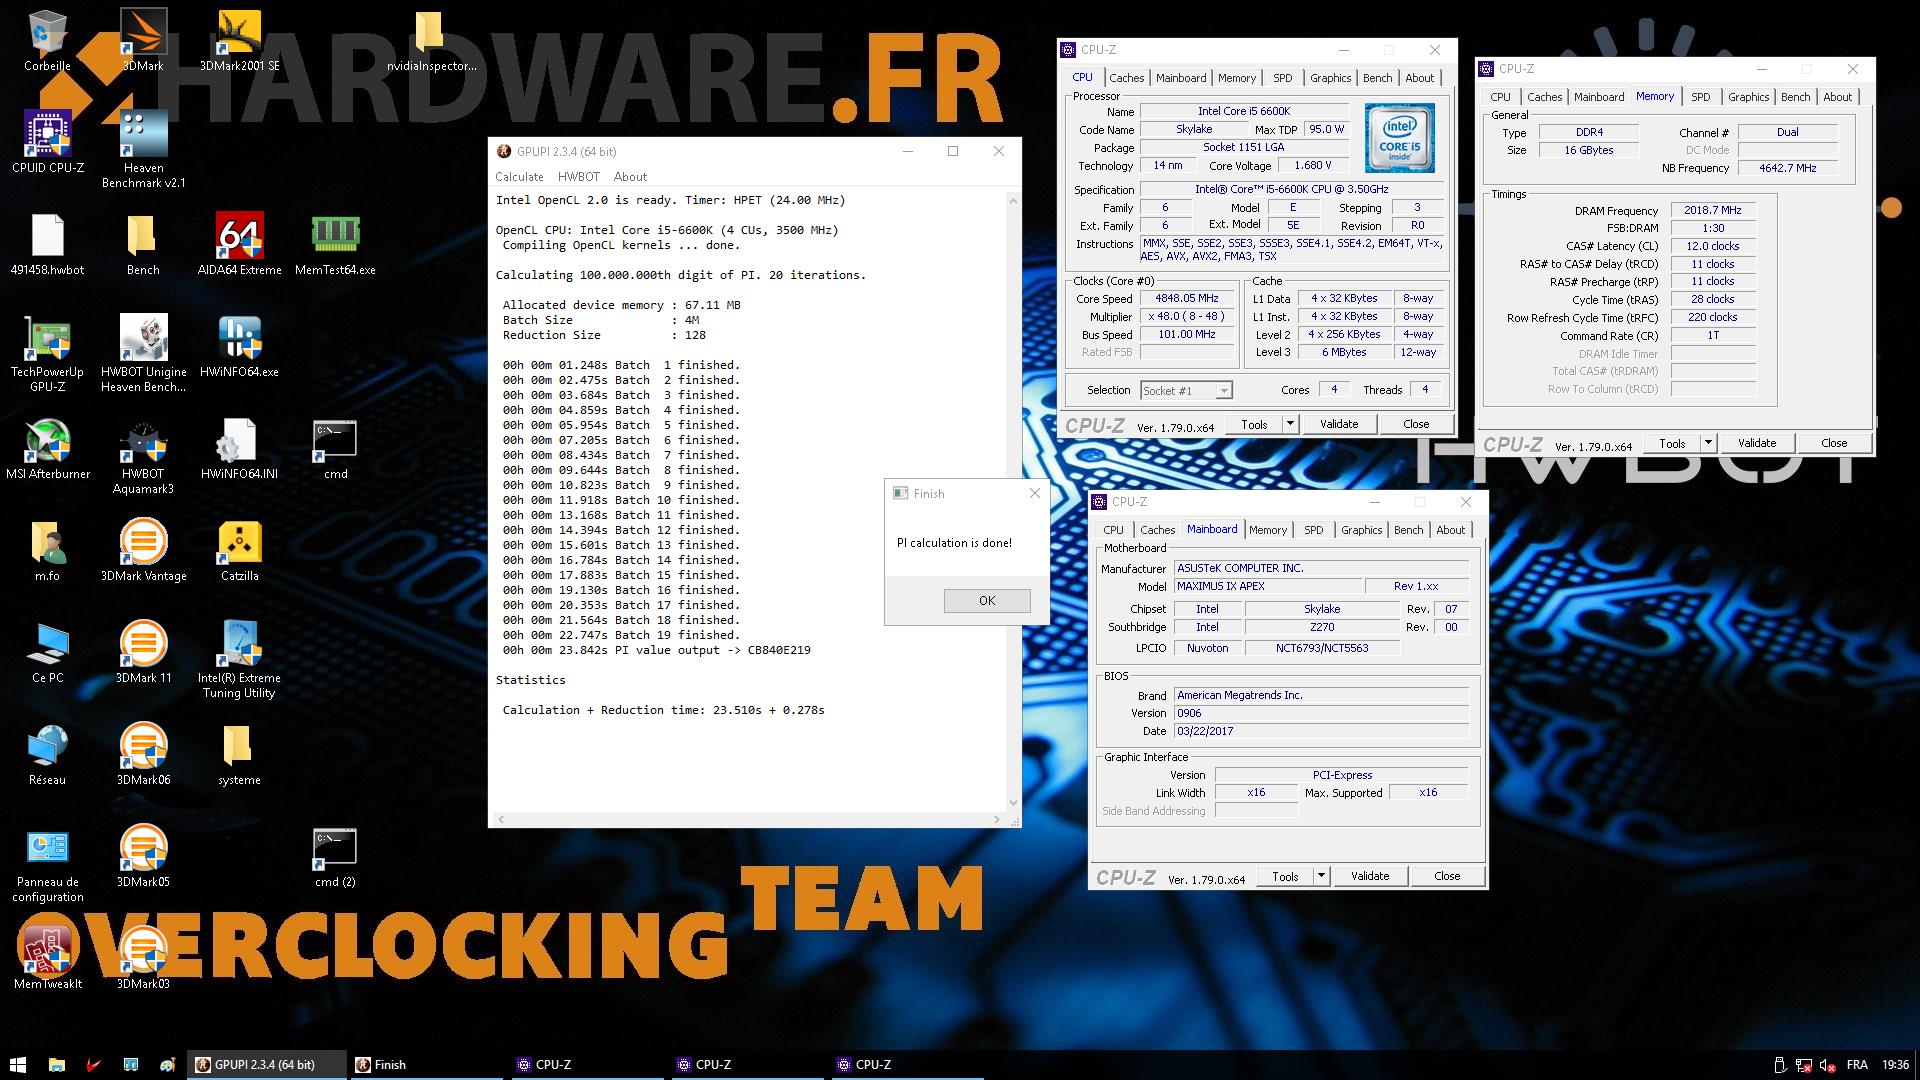Open HWiNFO64.INI file icon
Image resolution: width=1920 pixels, height=1080 pixels.
tap(239, 448)
